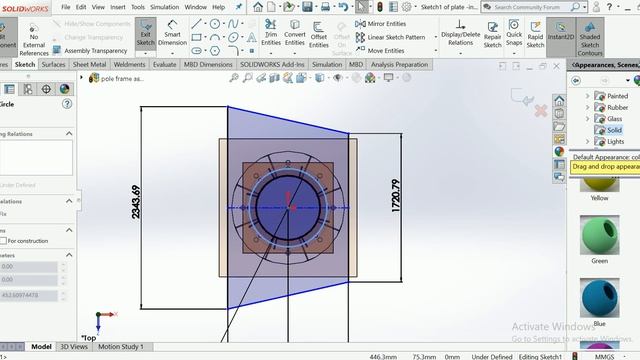Select the Green appearance swatch
This screenshot has width=640, height=360.
[x=599, y=235]
